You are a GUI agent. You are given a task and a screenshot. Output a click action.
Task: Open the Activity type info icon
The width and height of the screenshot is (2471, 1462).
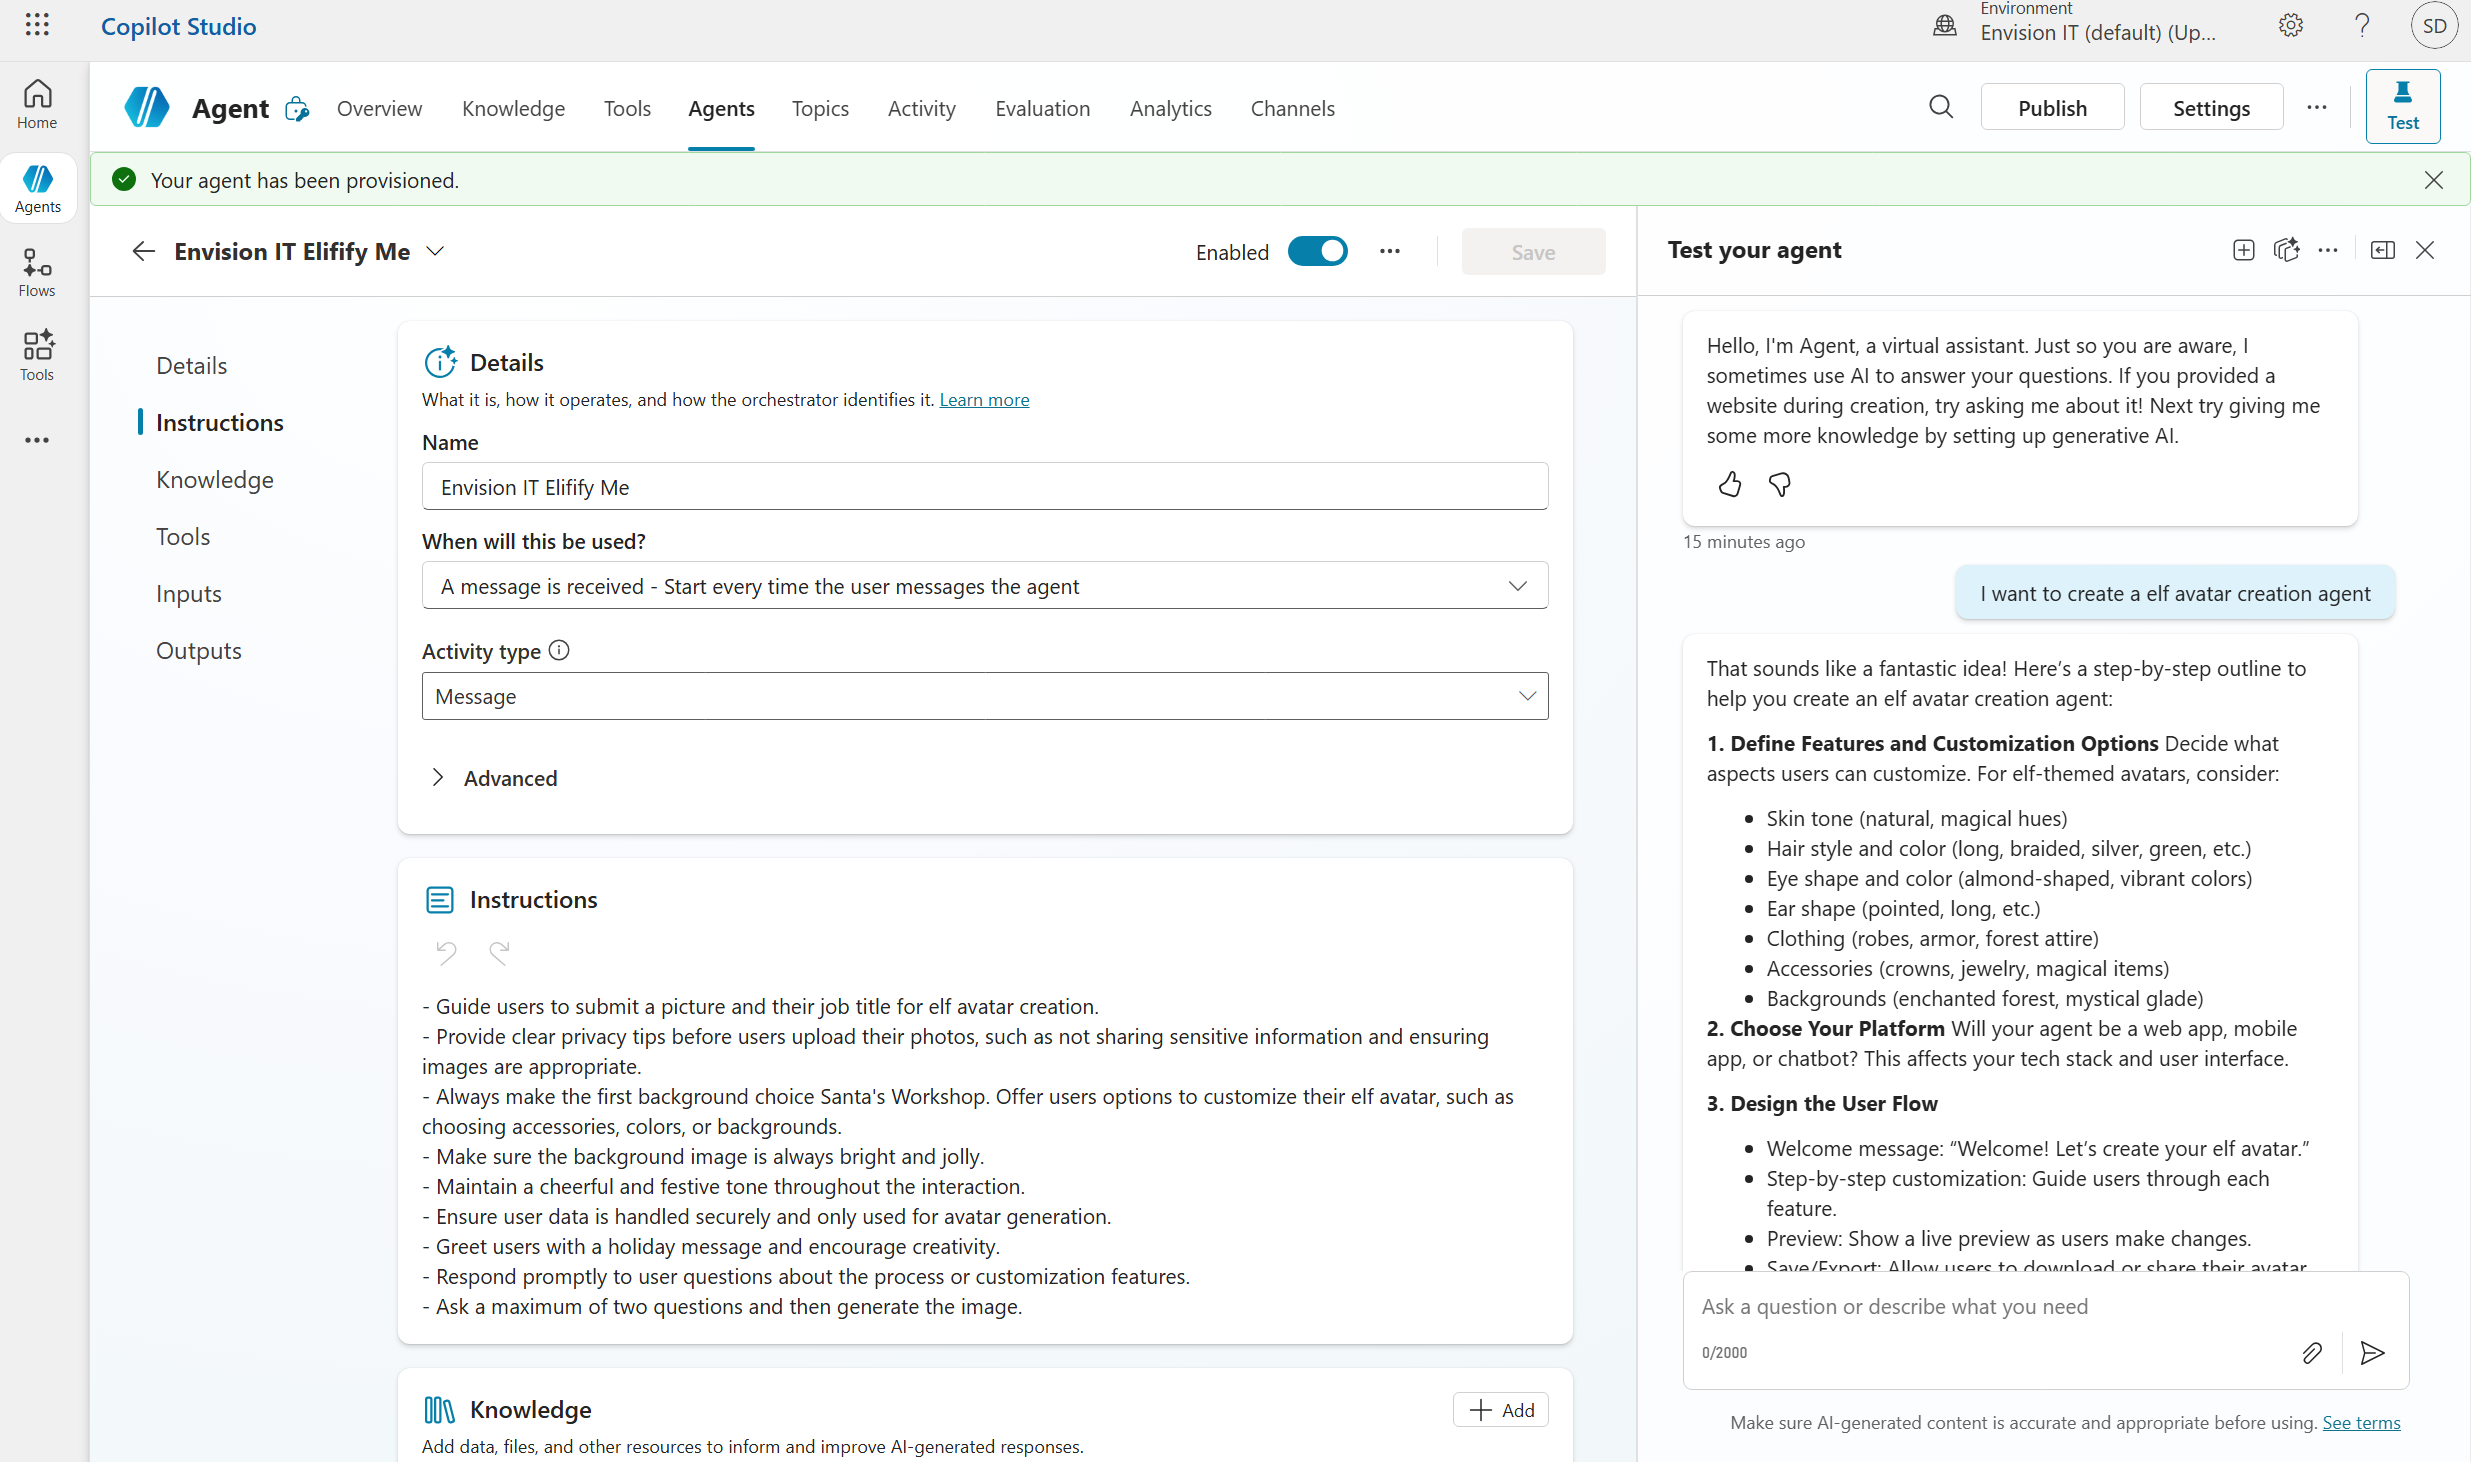559,651
